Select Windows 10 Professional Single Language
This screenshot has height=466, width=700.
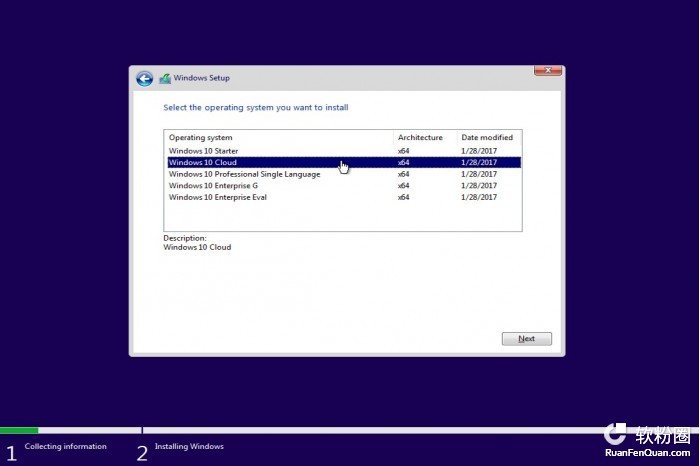pos(344,174)
